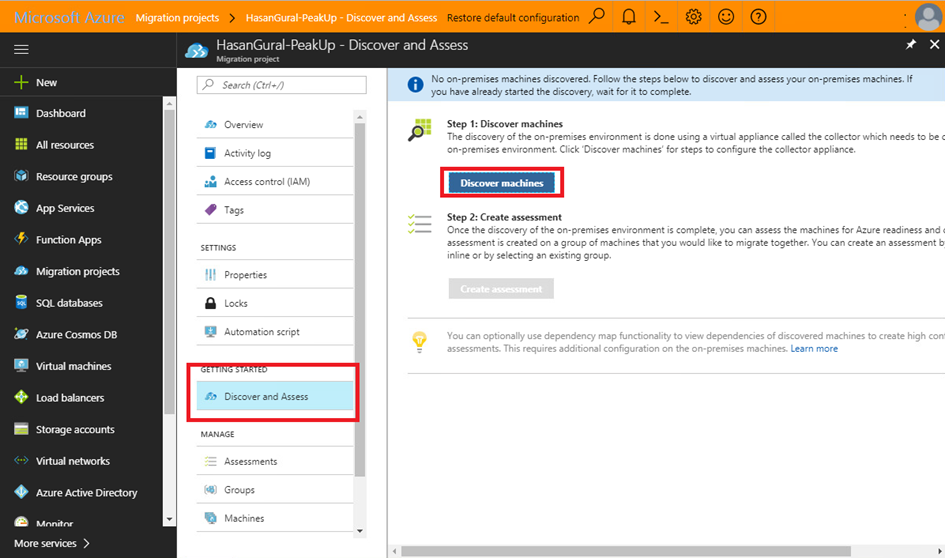Click HasanGural-PeakUp breadcrumb link
Viewport: 945px width, 558px height.
coord(341,18)
